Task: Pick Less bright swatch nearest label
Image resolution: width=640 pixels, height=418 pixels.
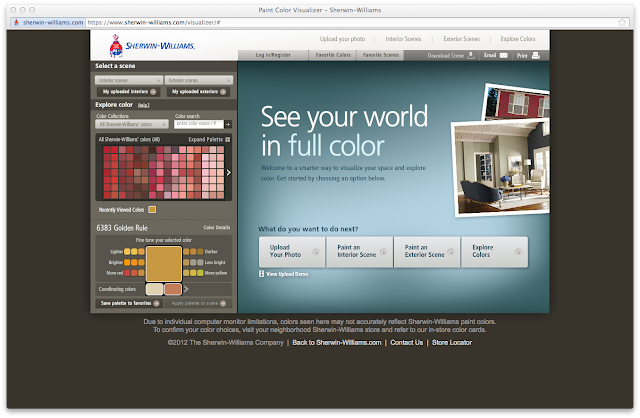Action: coord(200,262)
